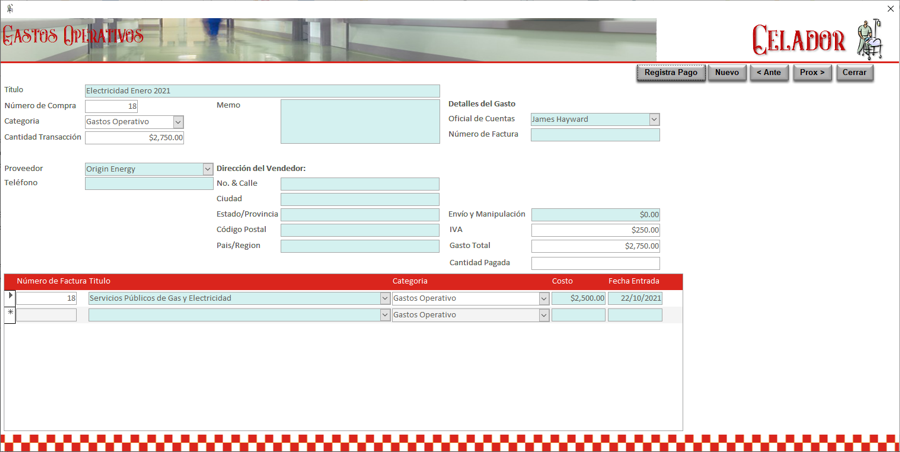Click the Dirección del Vendedor heading

tap(261, 169)
